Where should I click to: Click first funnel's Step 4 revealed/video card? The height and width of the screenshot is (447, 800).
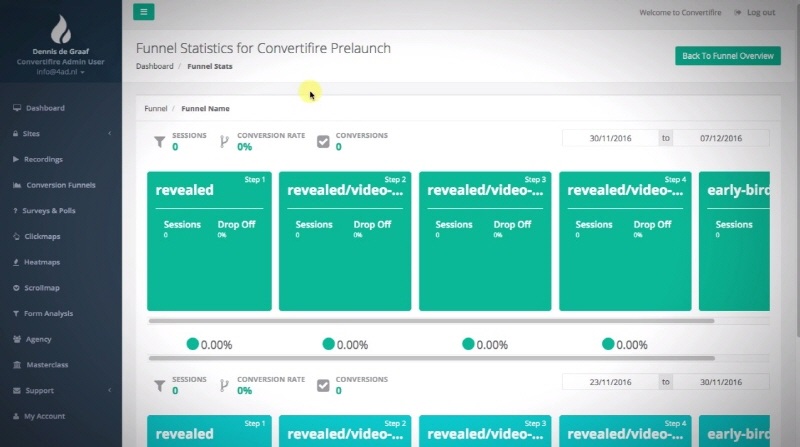tap(625, 241)
